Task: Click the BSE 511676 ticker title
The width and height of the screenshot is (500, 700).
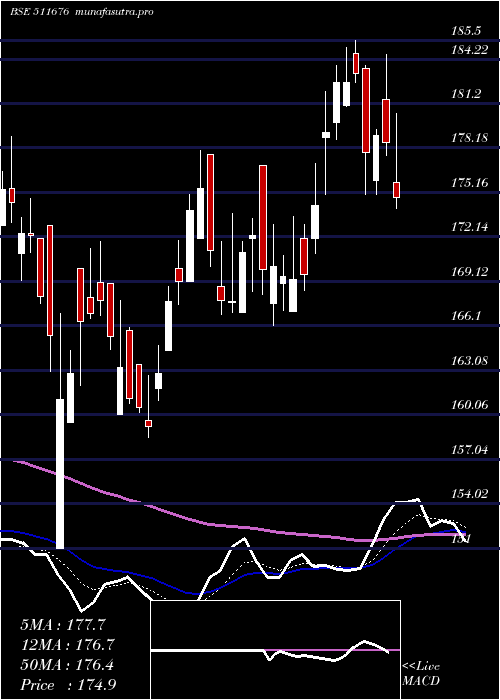Action: [40, 12]
